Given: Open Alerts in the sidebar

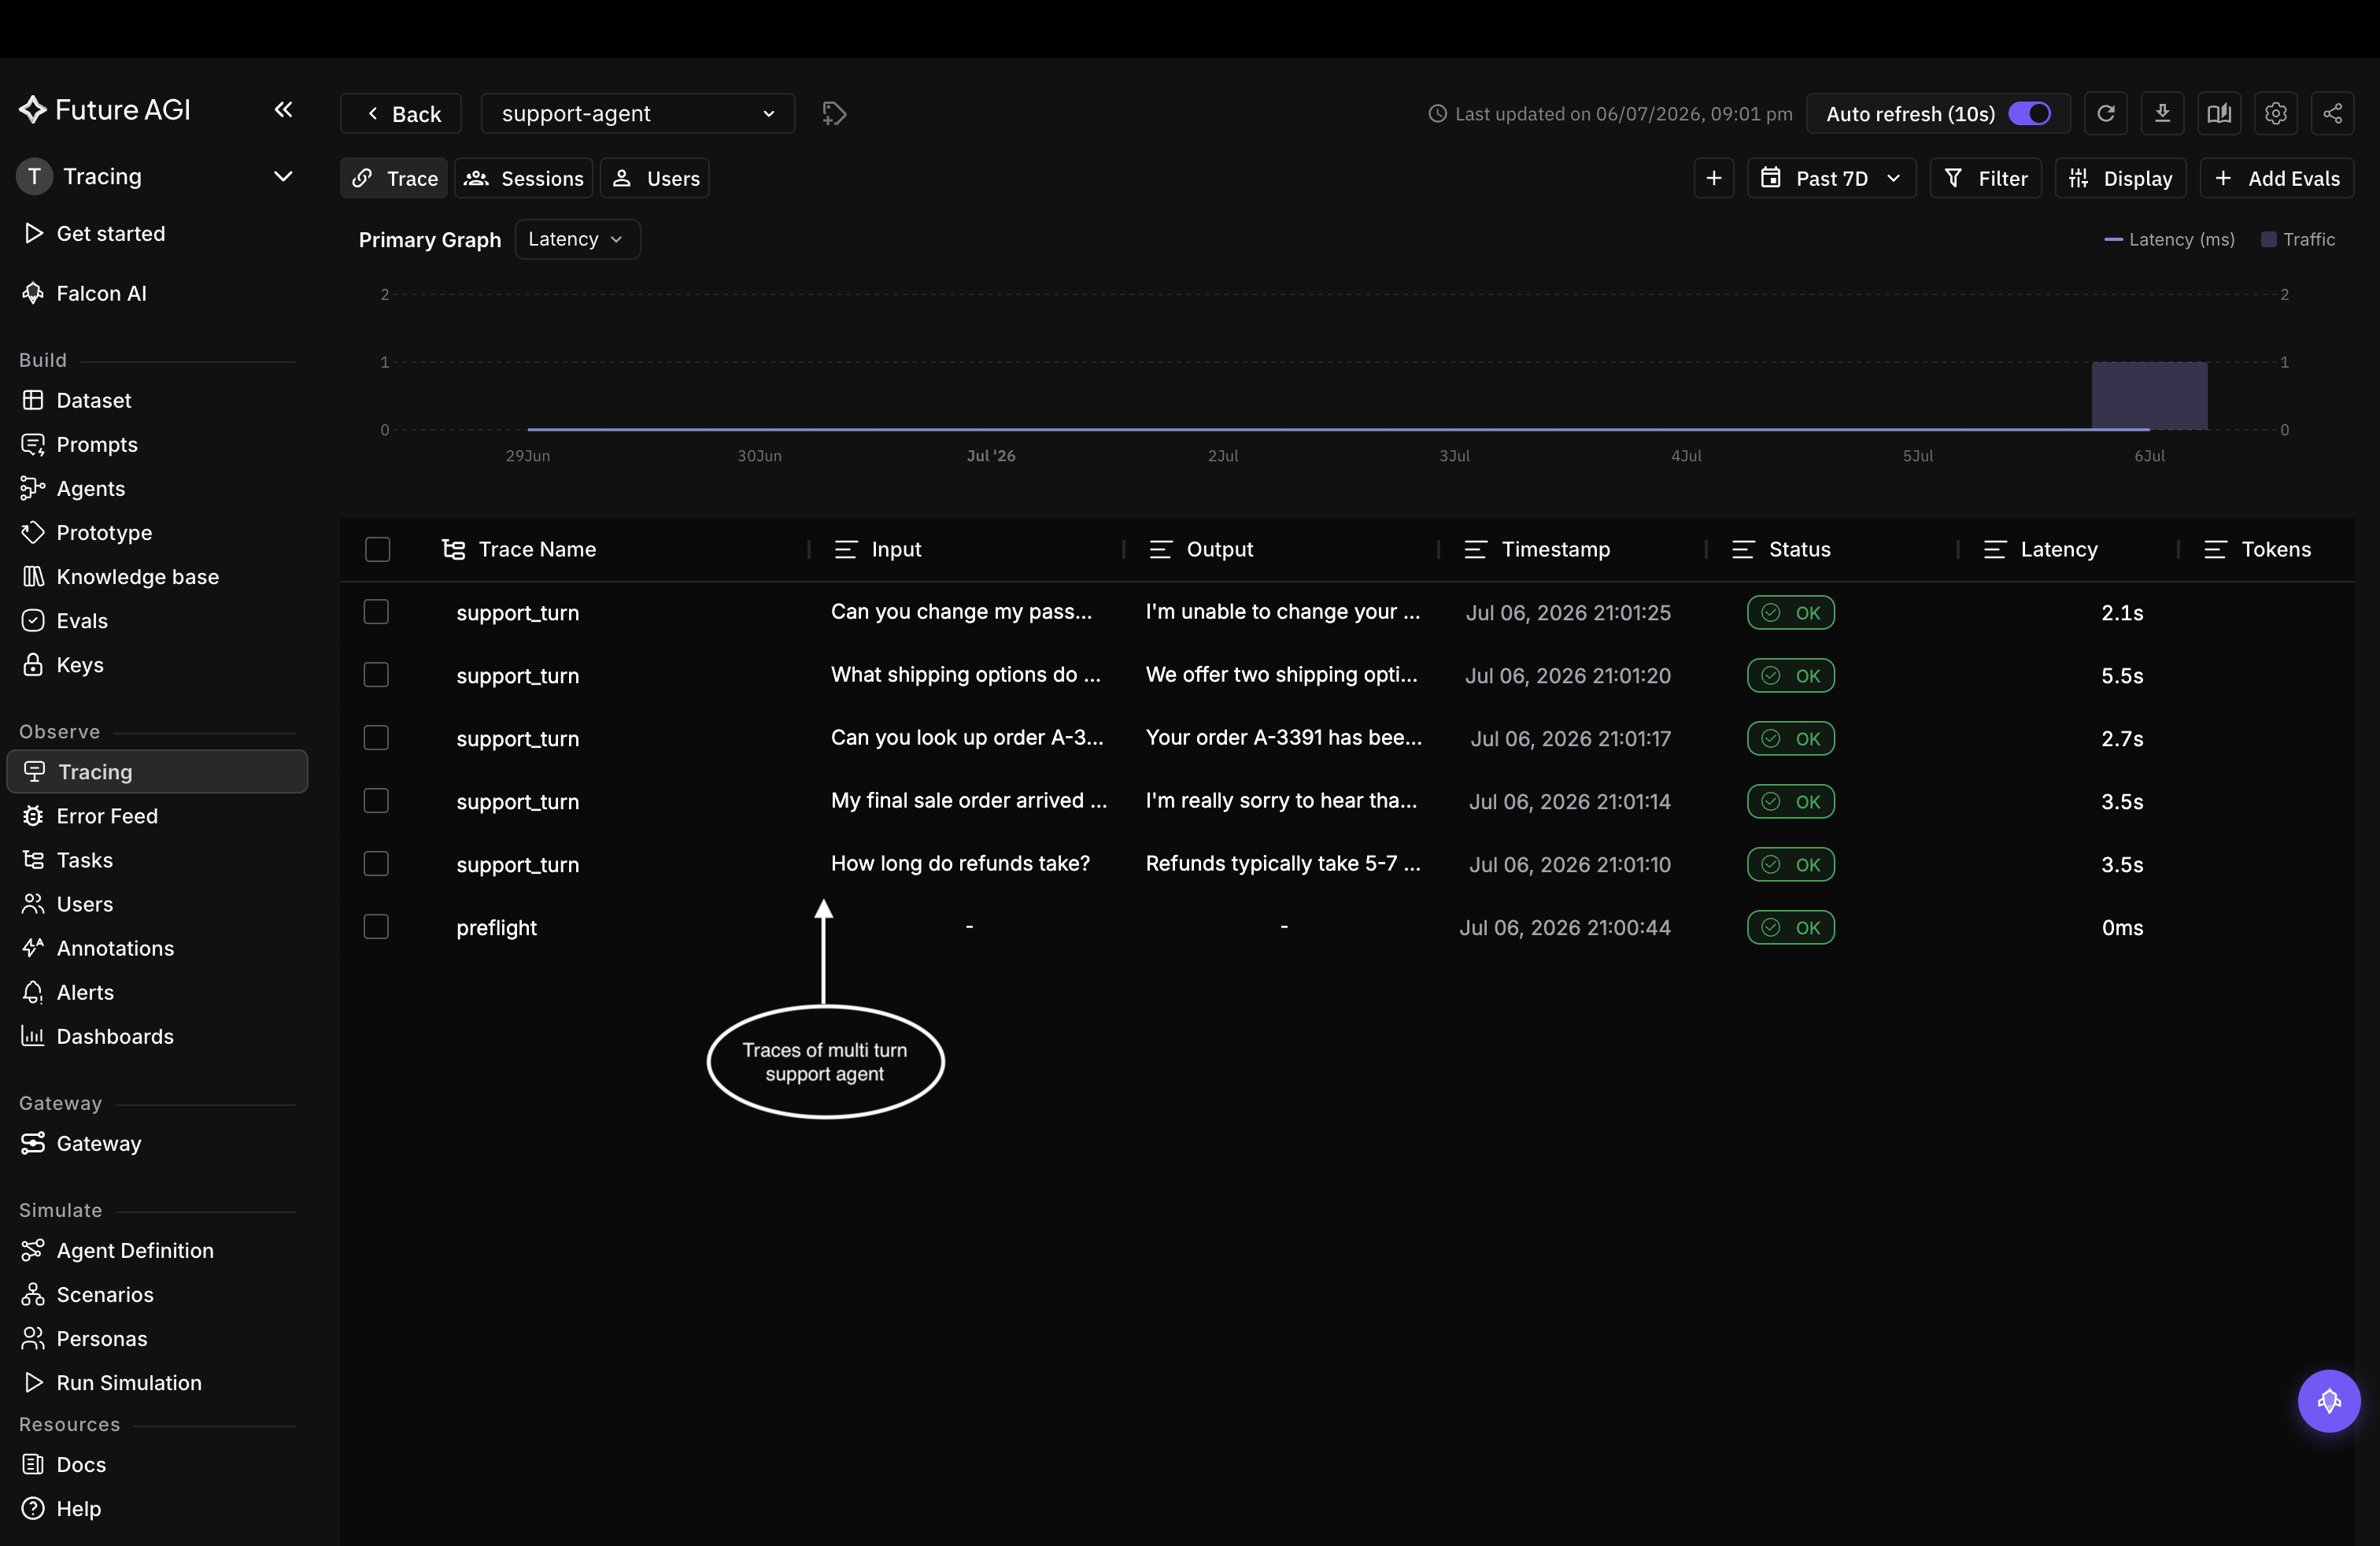Looking at the screenshot, I should (x=84, y=992).
